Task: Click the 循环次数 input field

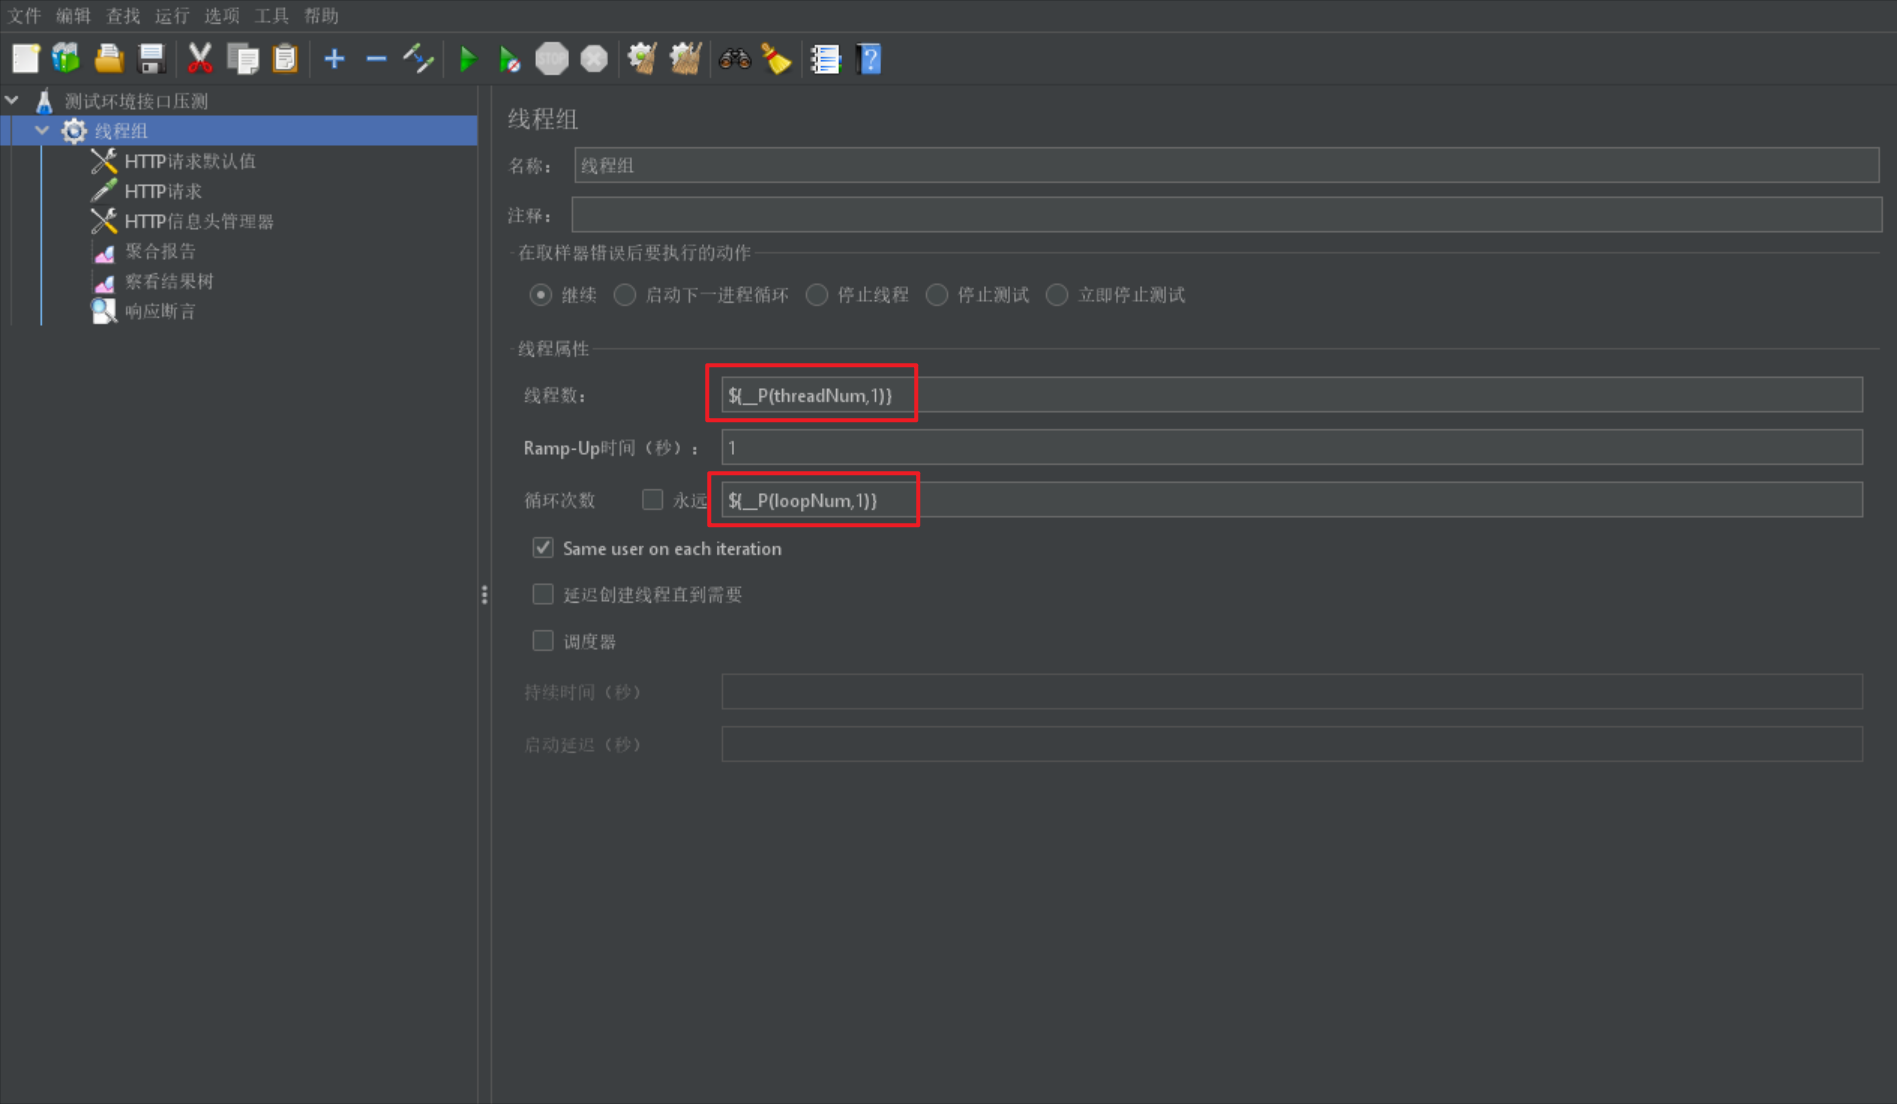Action: (x=1292, y=500)
